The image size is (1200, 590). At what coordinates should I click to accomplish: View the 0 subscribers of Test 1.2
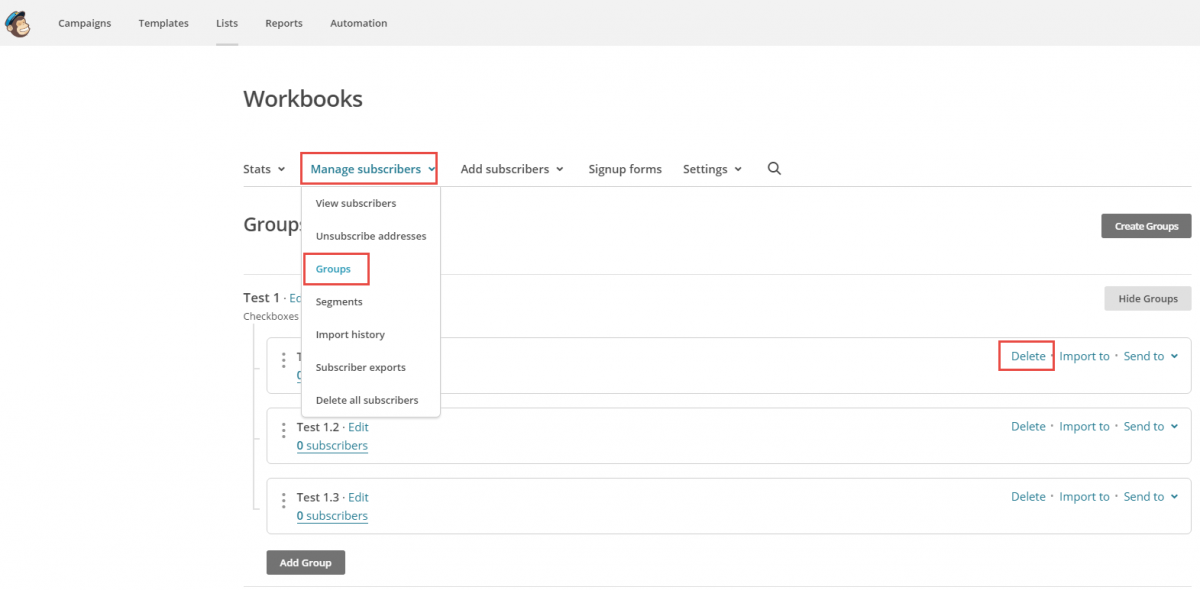pos(332,446)
